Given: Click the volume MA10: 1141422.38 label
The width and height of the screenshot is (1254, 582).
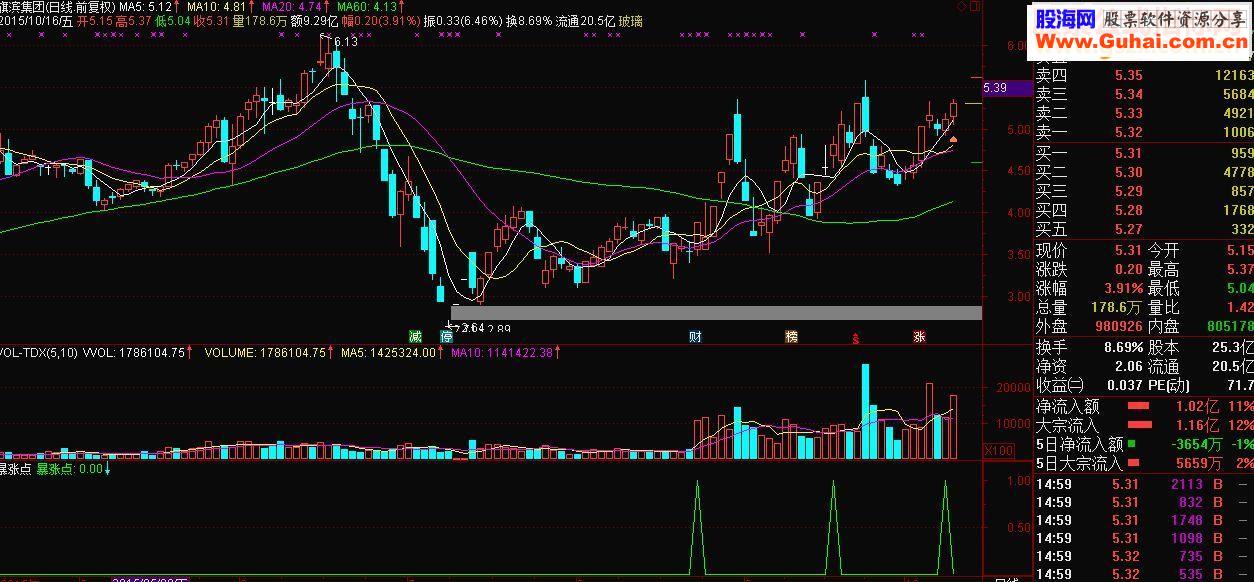Looking at the screenshot, I should 501,352.
